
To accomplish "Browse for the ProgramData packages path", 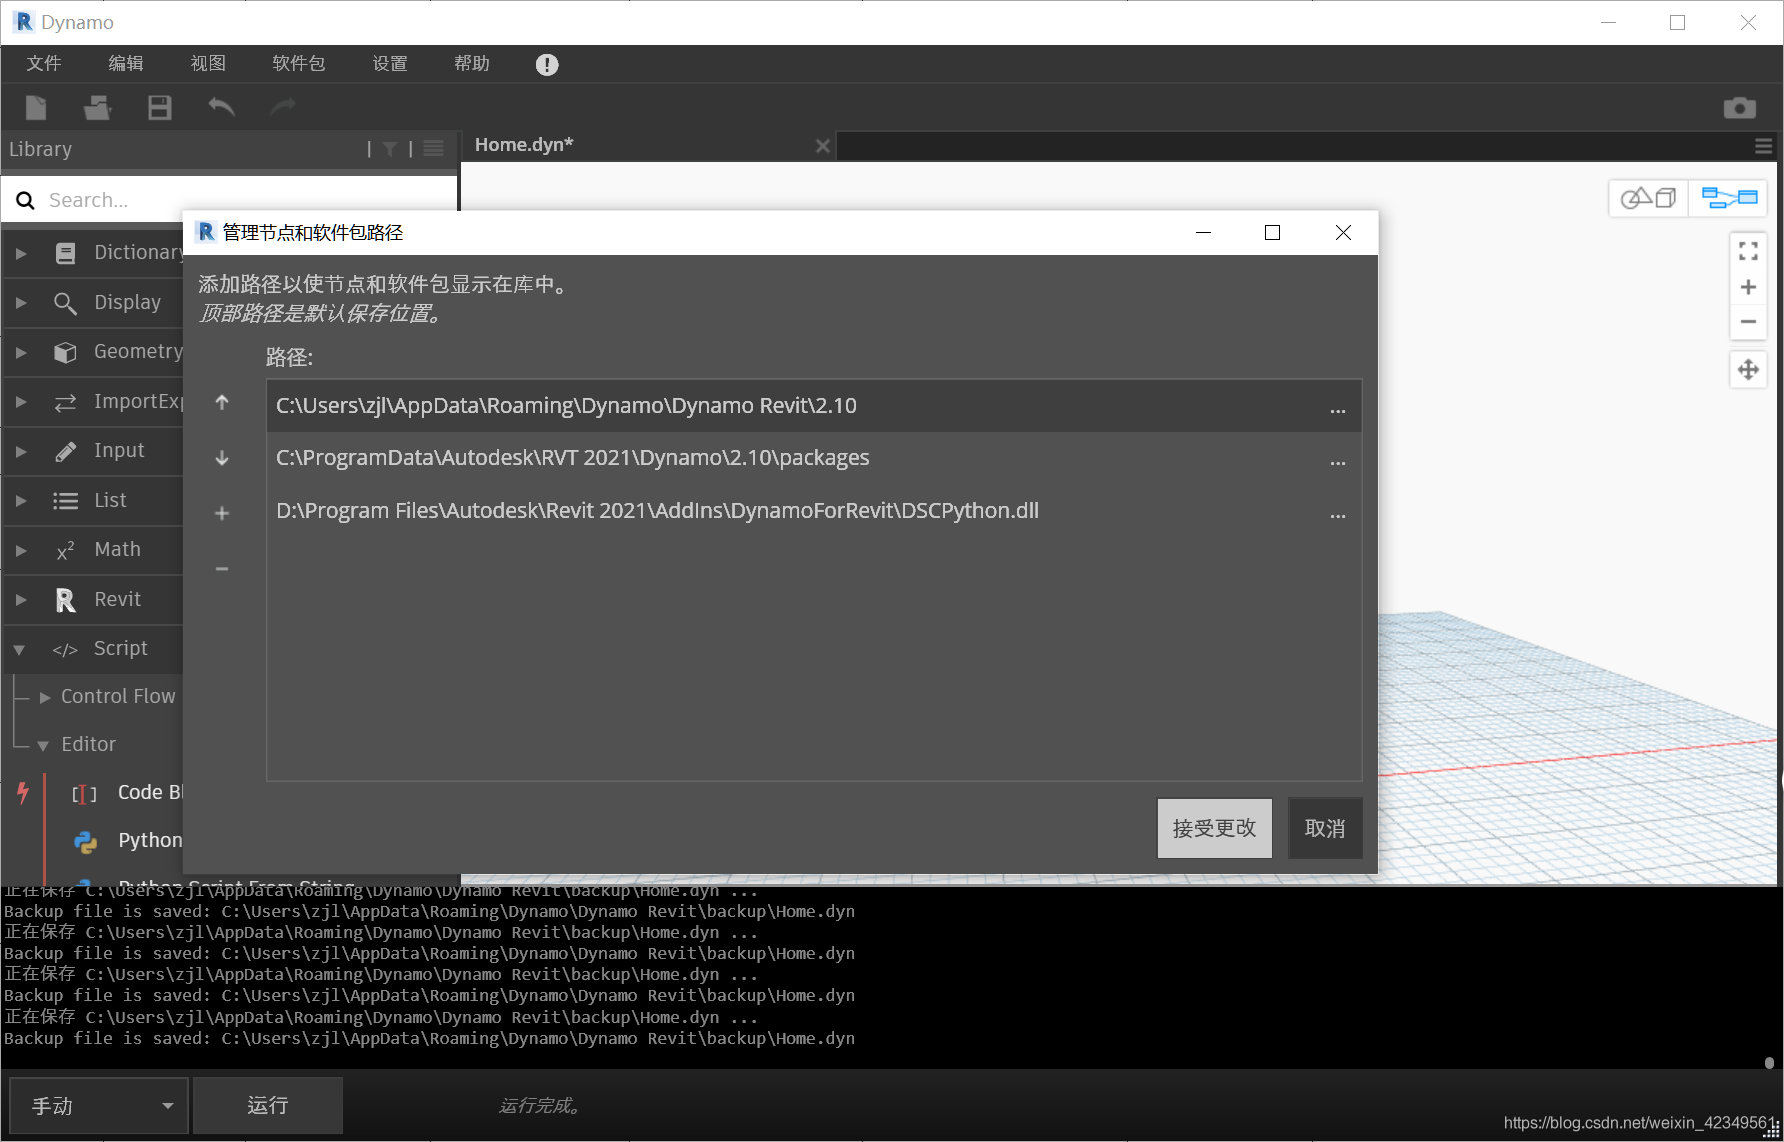I will (x=1338, y=462).
